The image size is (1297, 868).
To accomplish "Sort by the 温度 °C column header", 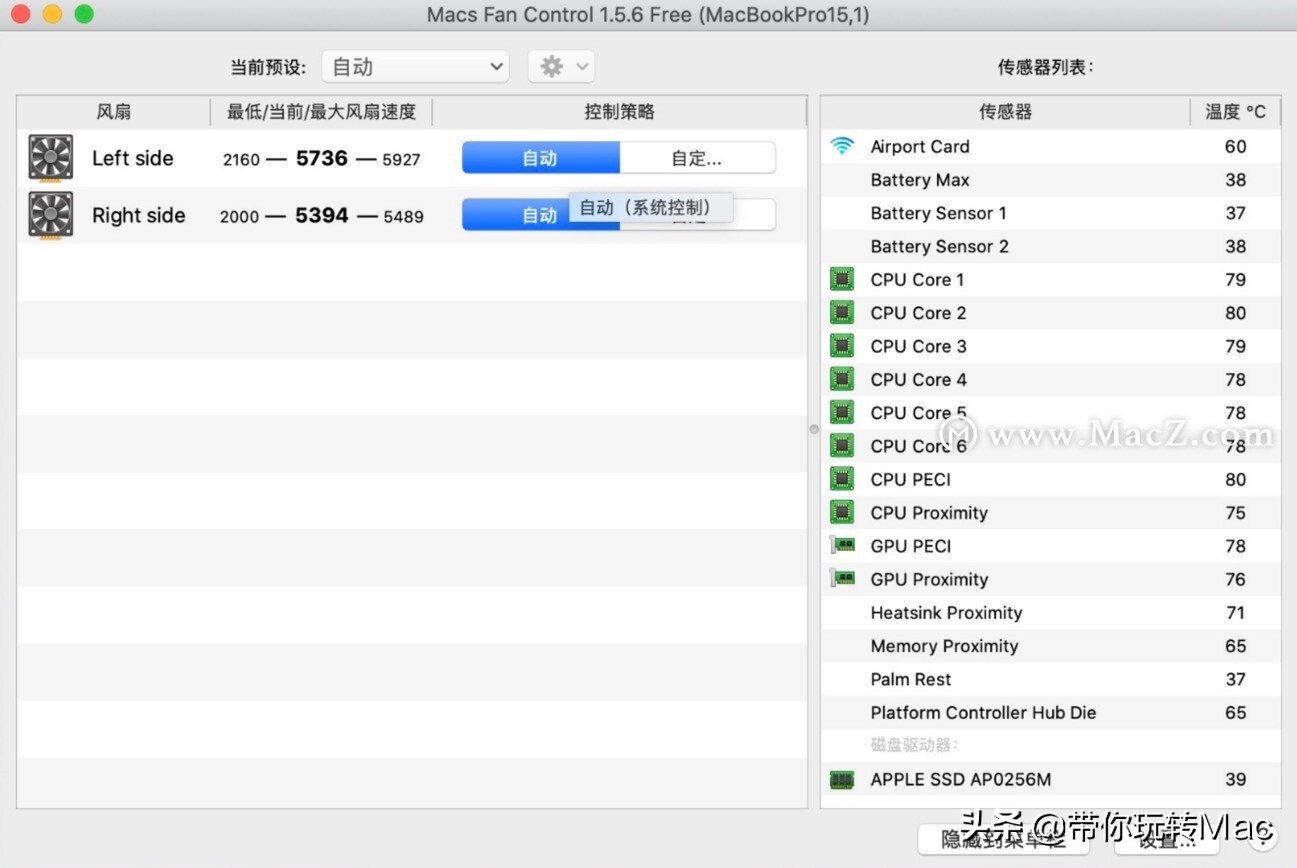I will 1235,112.
